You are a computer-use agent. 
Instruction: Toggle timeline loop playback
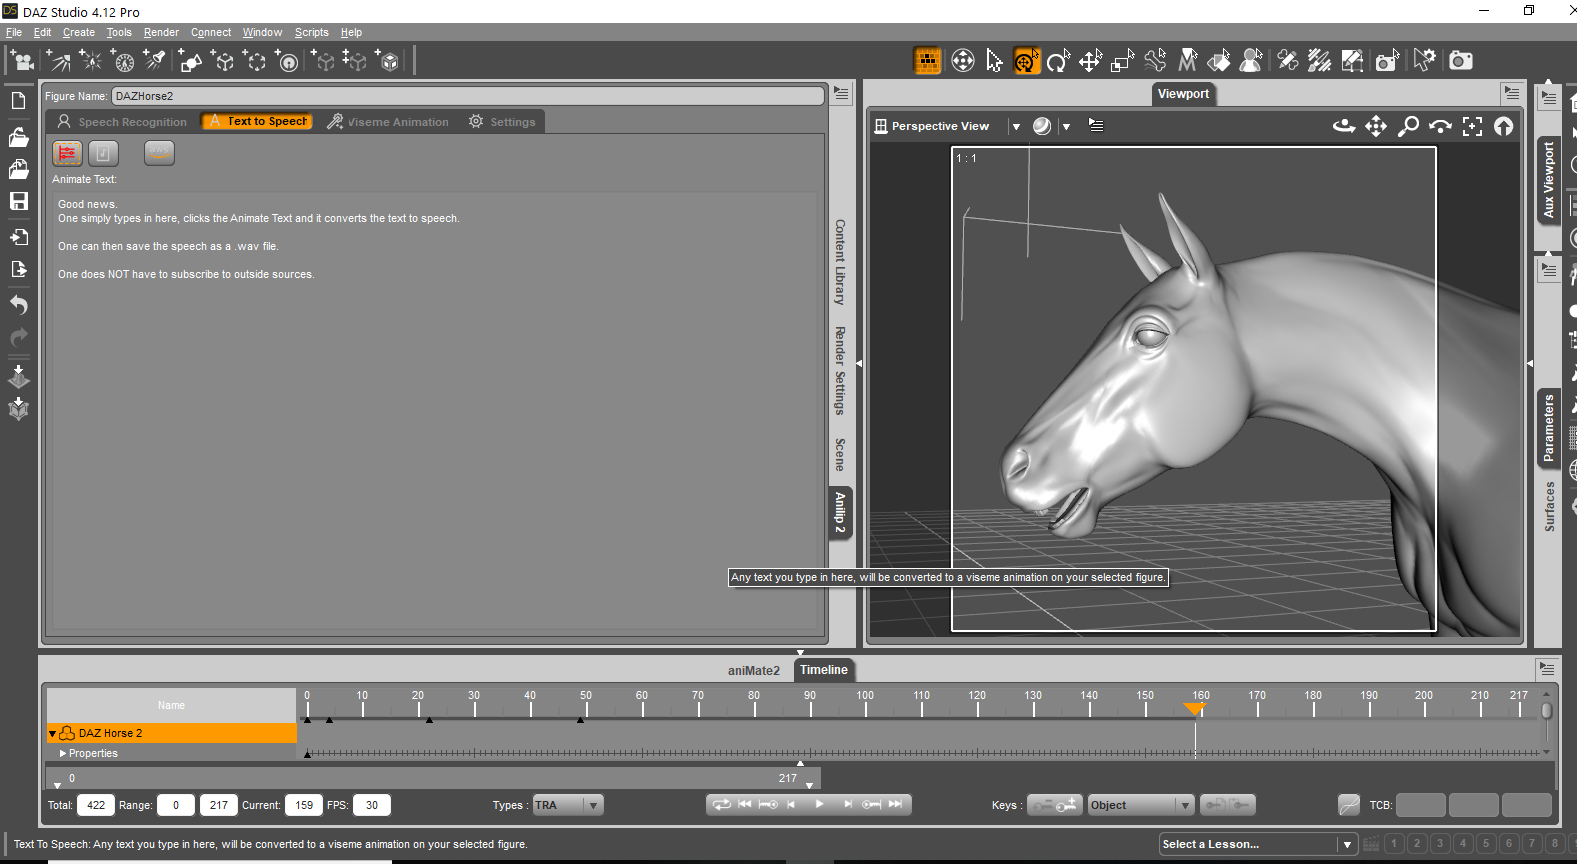[722, 804]
